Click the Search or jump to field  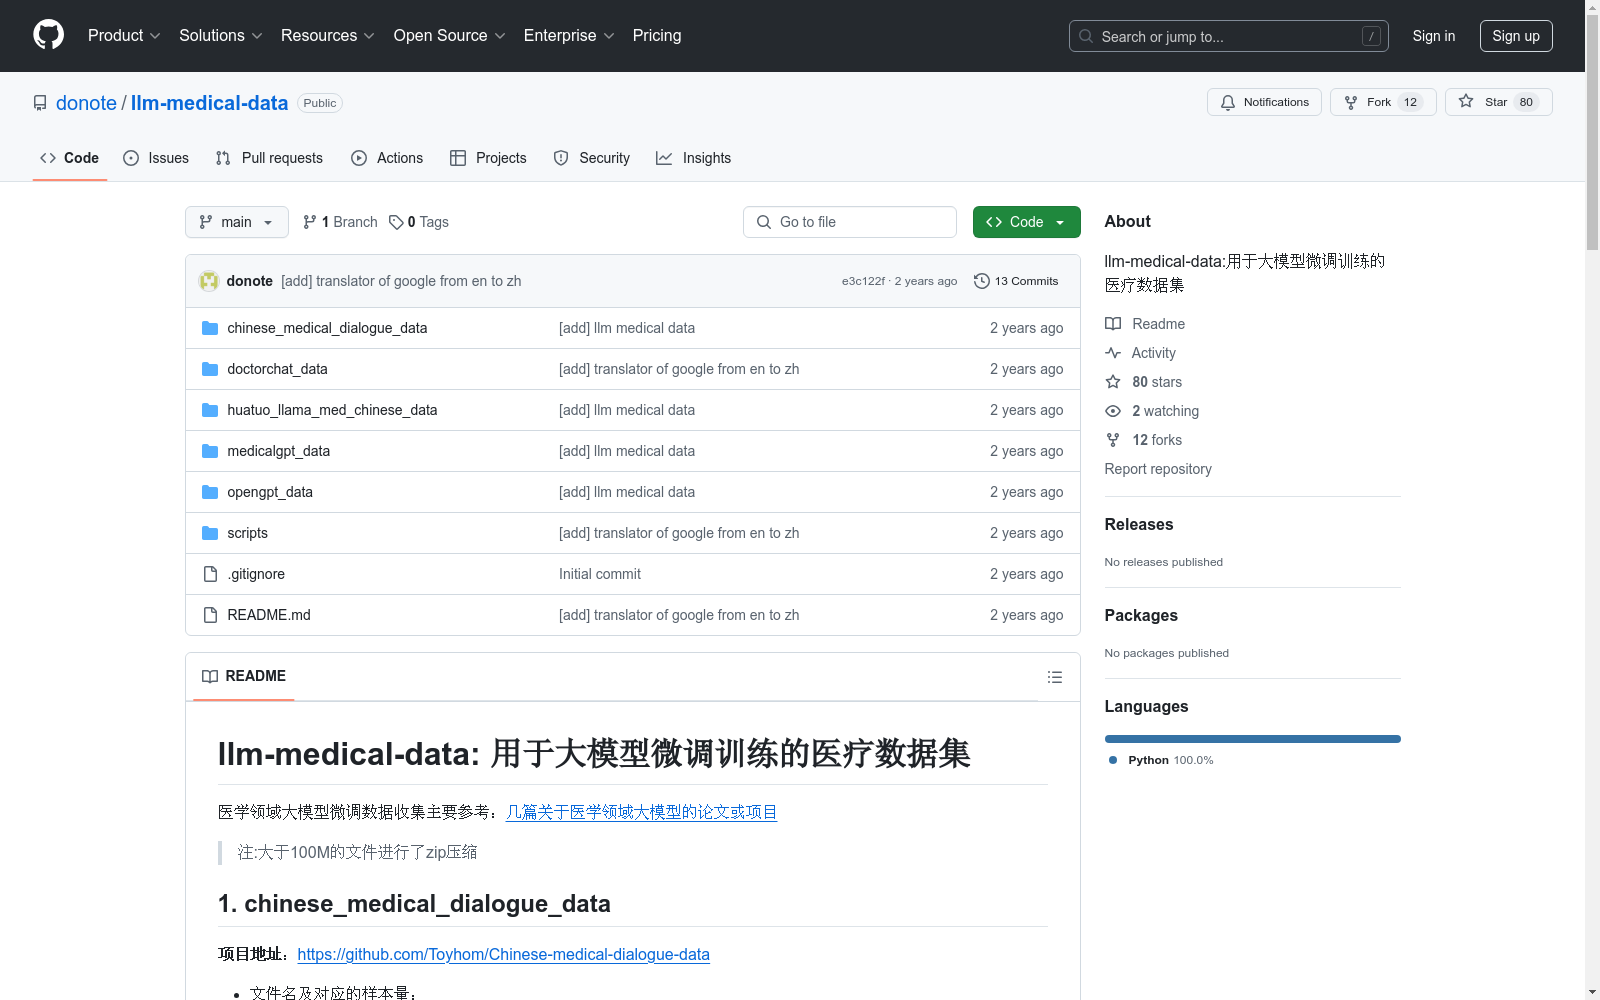1229,36
